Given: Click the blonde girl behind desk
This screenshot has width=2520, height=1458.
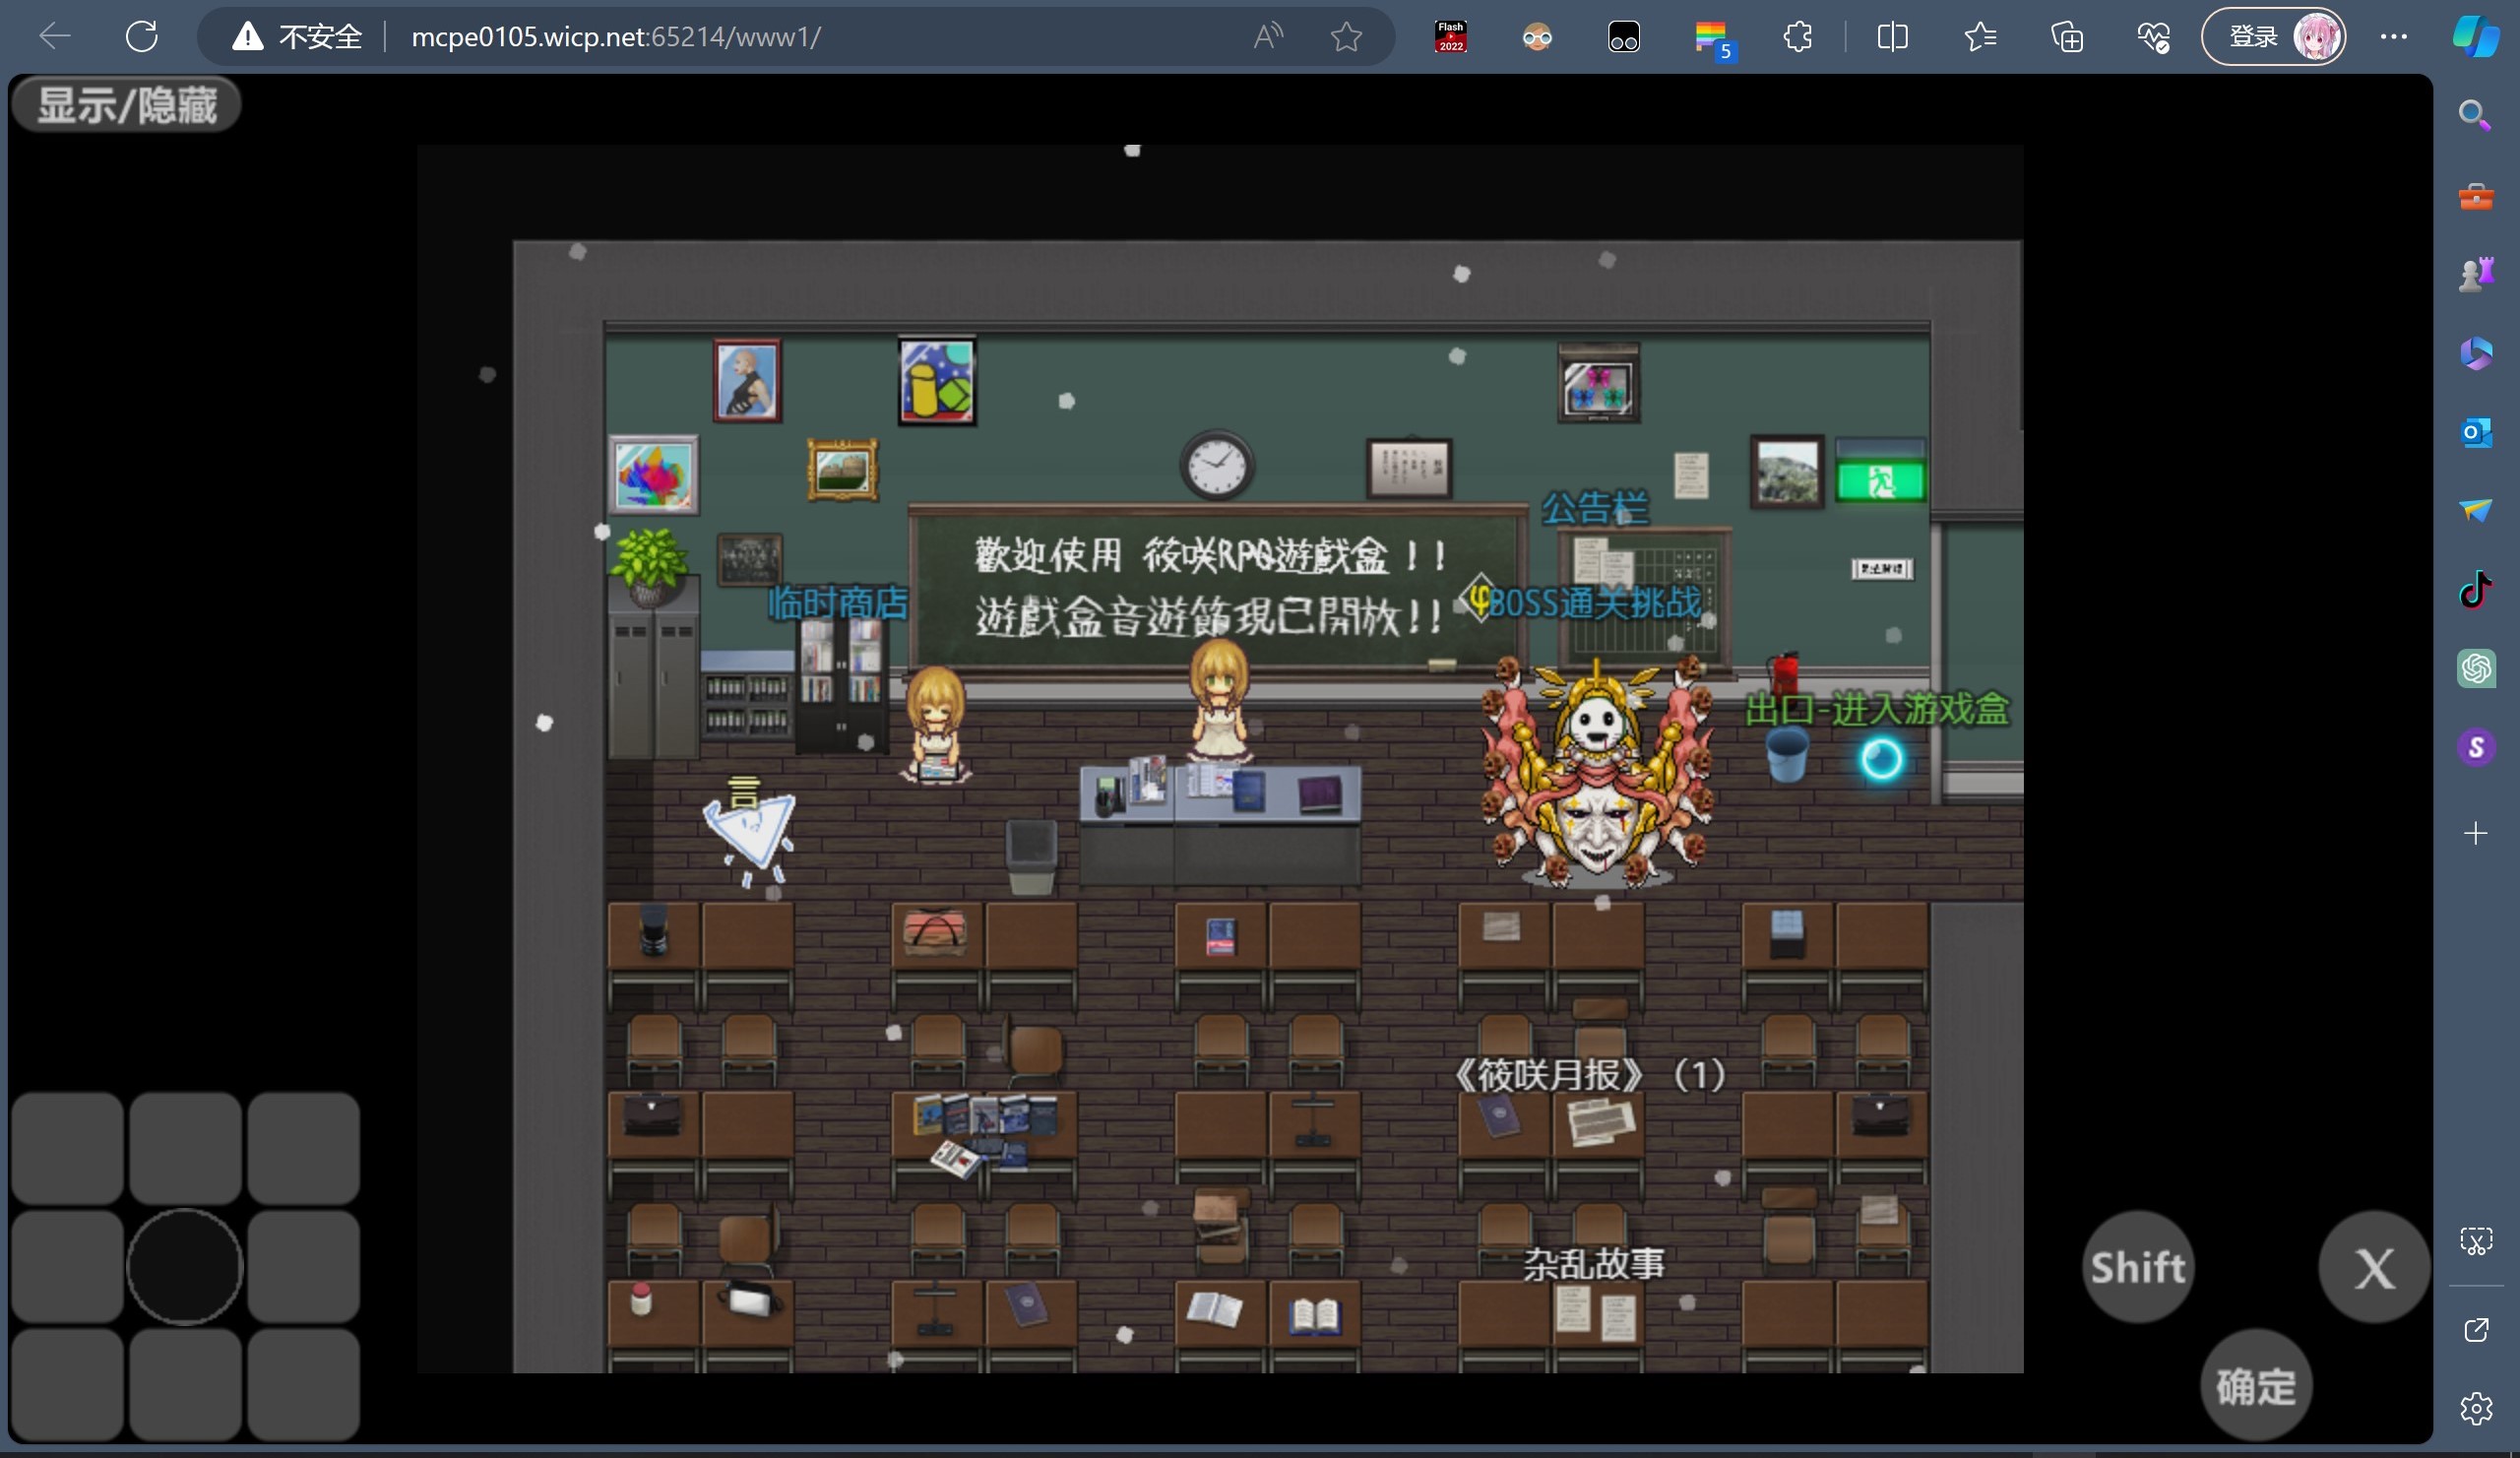Looking at the screenshot, I should [x=1218, y=700].
